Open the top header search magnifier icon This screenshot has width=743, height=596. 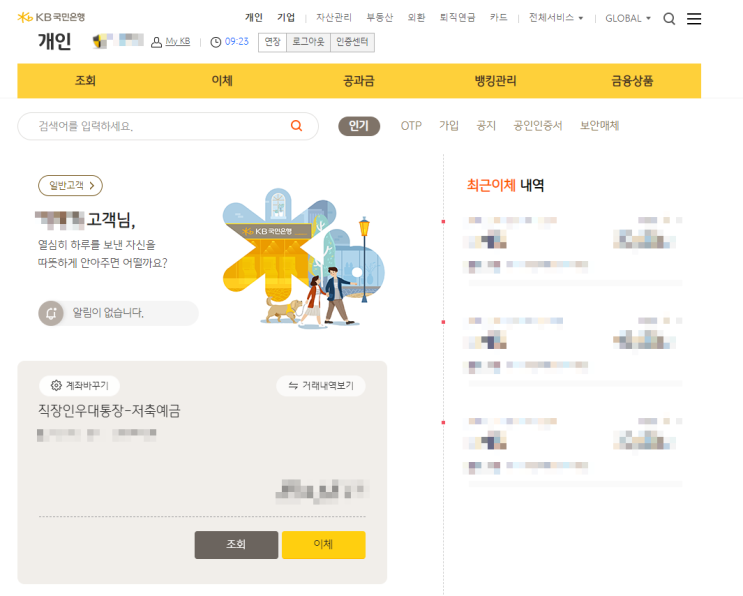669,18
